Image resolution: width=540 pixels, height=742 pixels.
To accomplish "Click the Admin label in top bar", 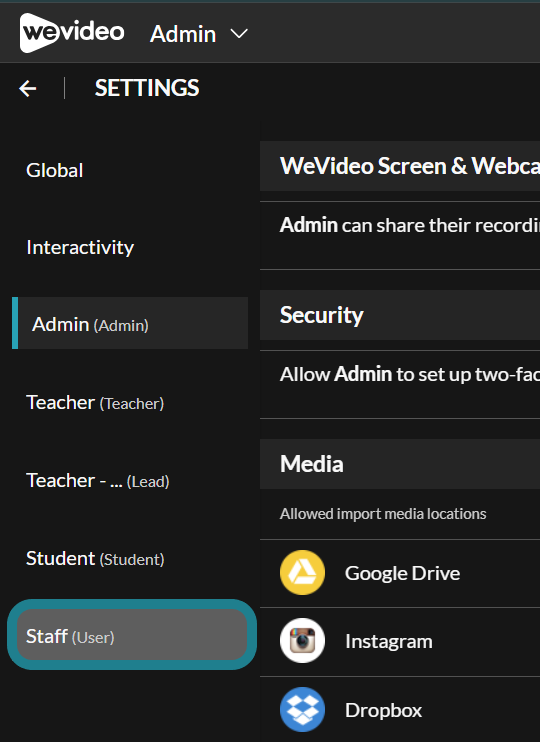I will (x=183, y=34).
